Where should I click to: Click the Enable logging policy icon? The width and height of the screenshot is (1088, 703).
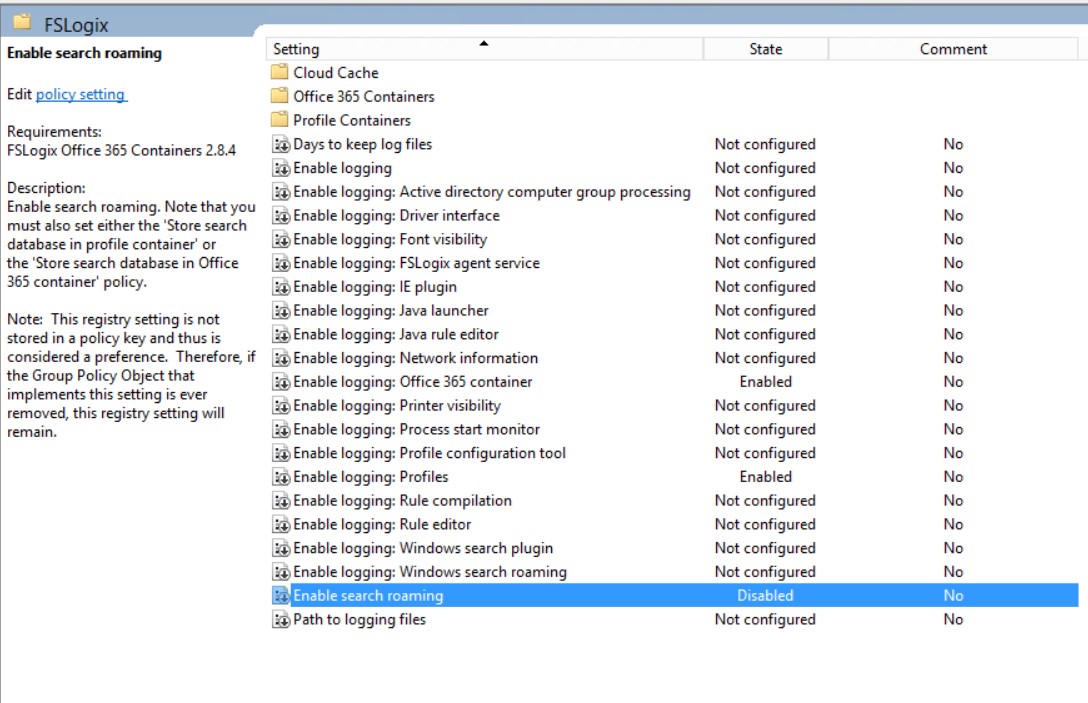[281, 168]
